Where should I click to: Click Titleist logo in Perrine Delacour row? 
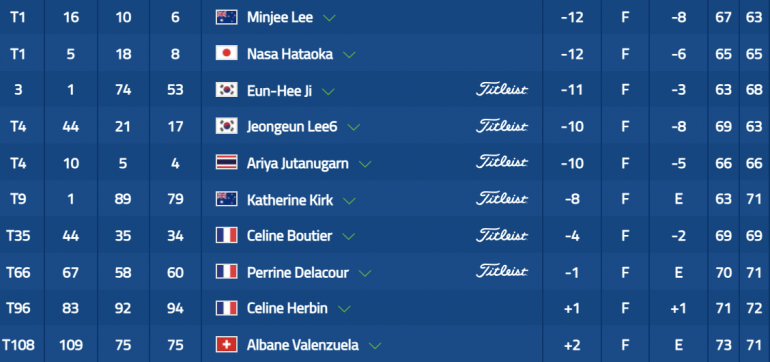click(x=502, y=271)
